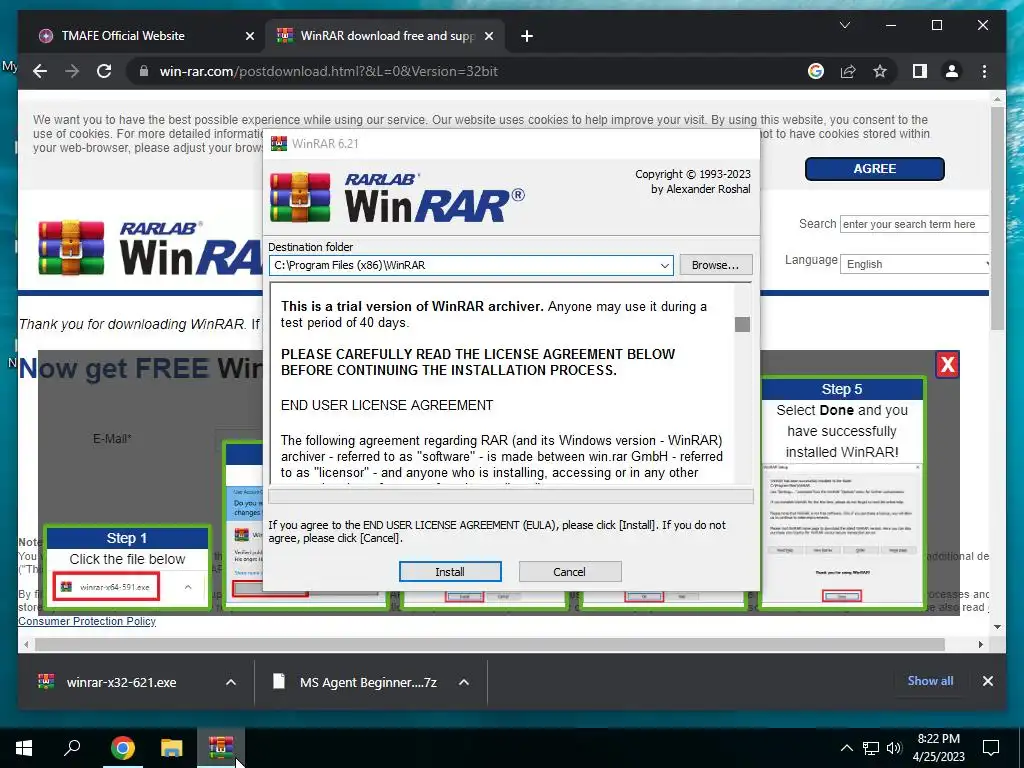Click the page vertical scrollbar thumb

pyautogui.click(x=997, y=219)
